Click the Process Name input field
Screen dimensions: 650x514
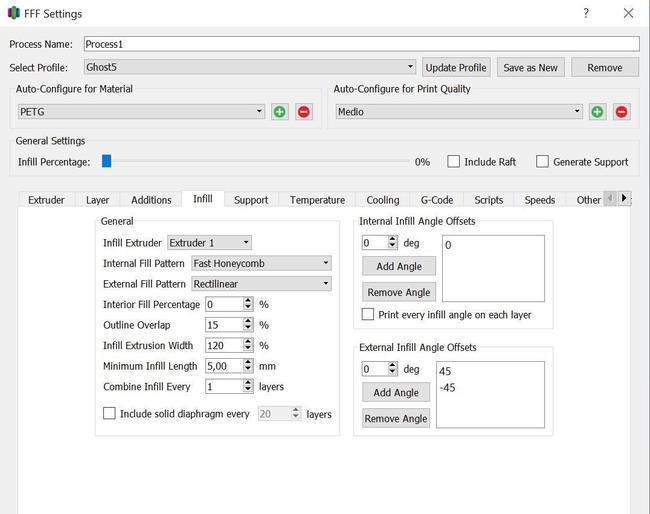coord(360,44)
